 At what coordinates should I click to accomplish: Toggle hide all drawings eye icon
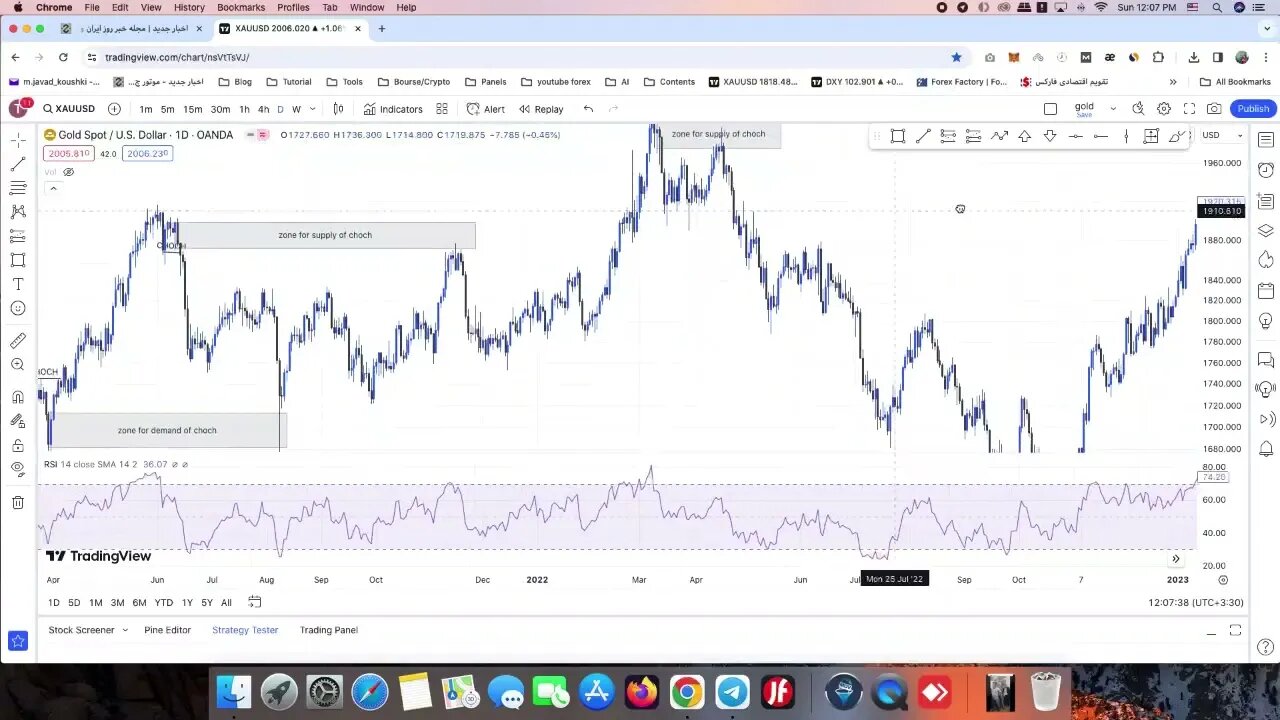(18, 469)
